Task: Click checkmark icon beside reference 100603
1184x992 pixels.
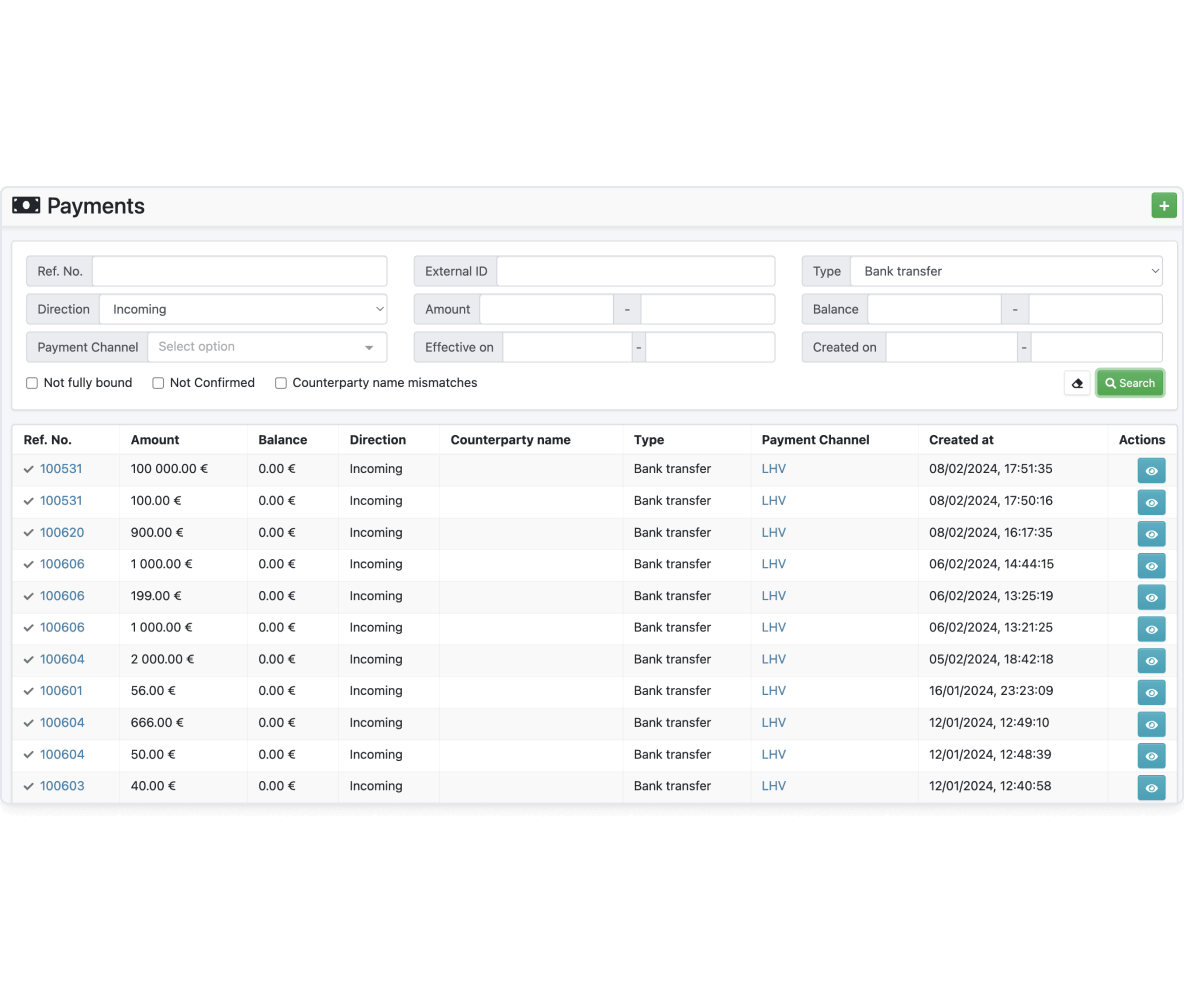Action: (29, 786)
